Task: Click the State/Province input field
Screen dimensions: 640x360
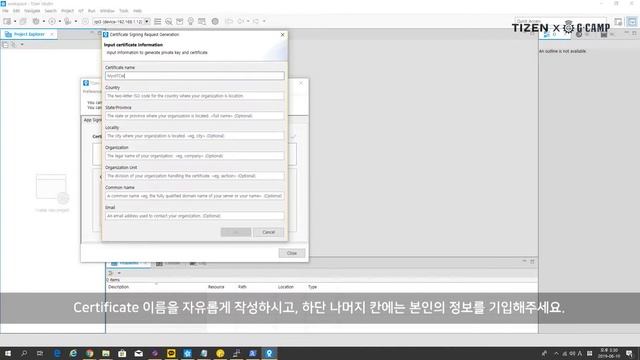Action: [x=195, y=116]
